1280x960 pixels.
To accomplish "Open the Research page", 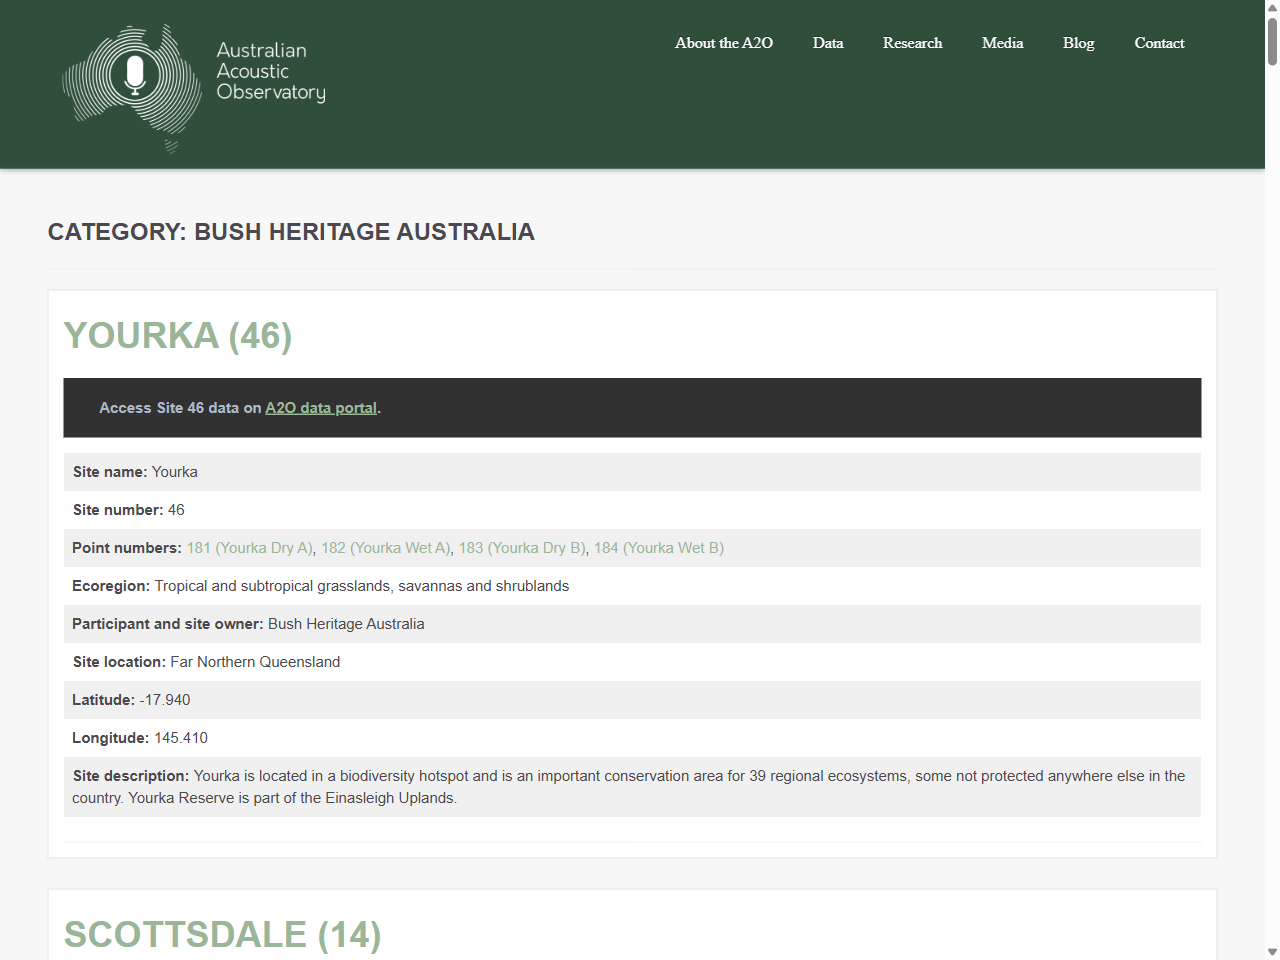I will pyautogui.click(x=912, y=43).
